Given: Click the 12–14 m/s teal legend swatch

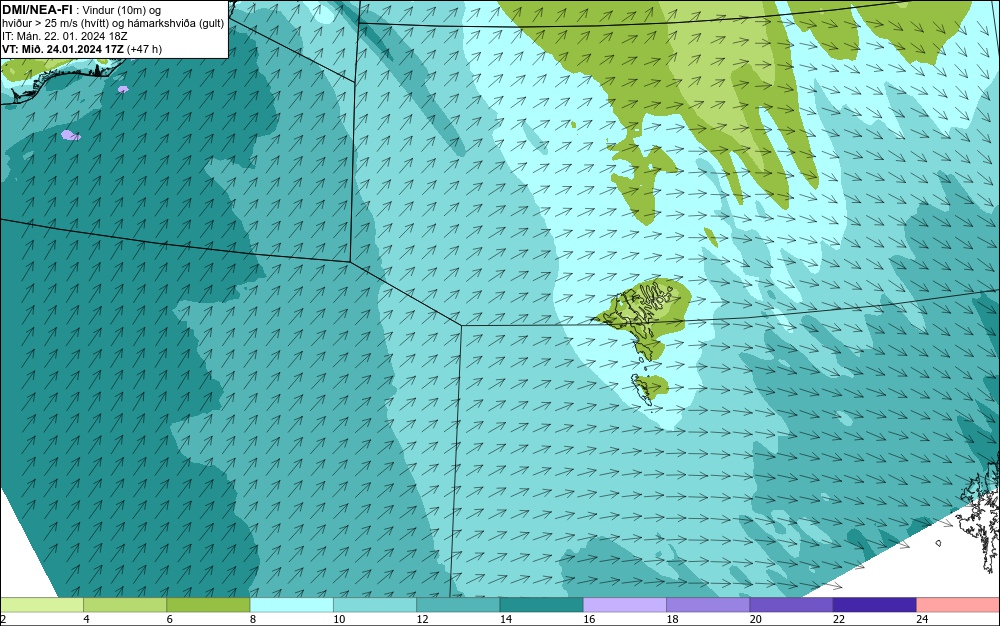Looking at the screenshot, I should click(x=458, y=605).
